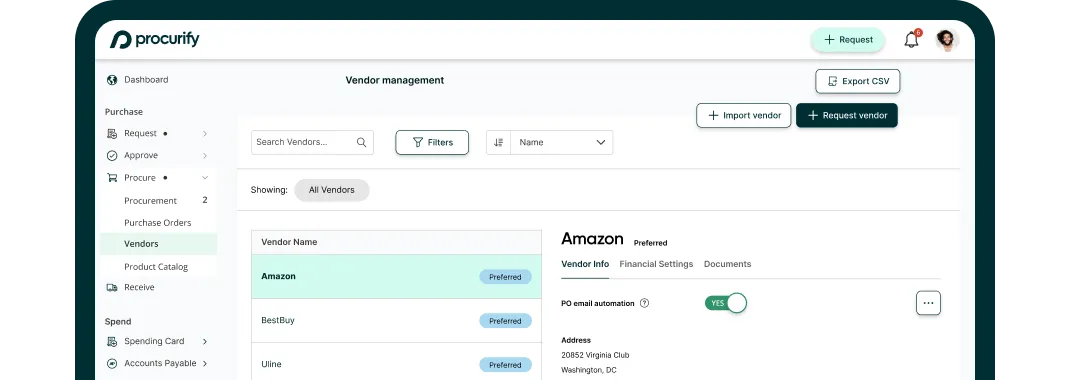The height and width of the screenshot is (380, 1070).
Task: Click the sort order icon
Action: (498, 143)
